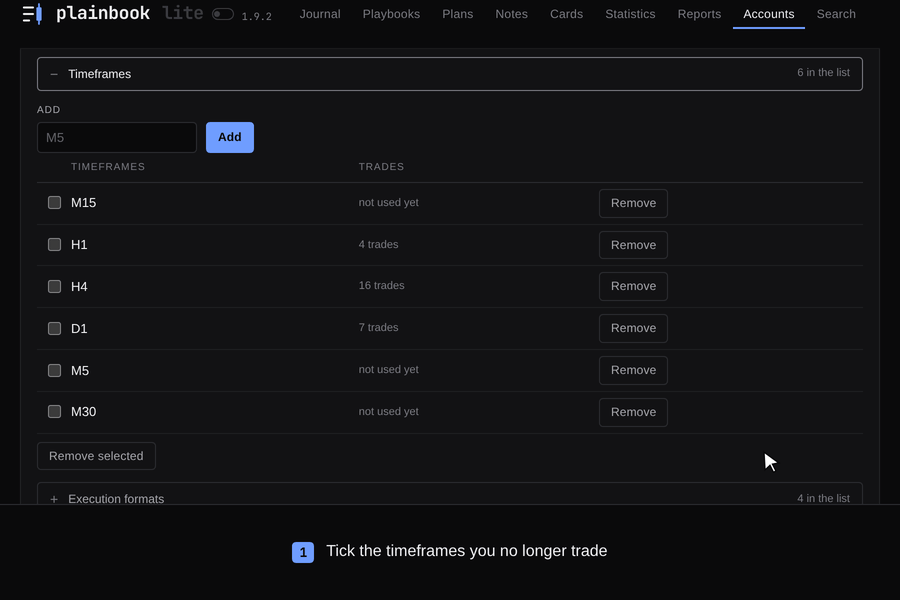900x600 pixels.
Task: Remove the M15 timeframe
Action: [633, 203]
